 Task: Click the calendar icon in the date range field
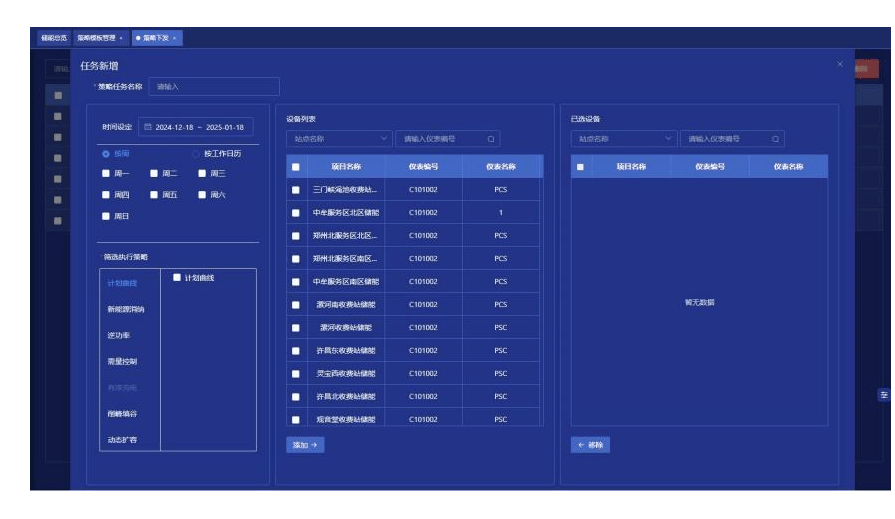click(147, 127)
